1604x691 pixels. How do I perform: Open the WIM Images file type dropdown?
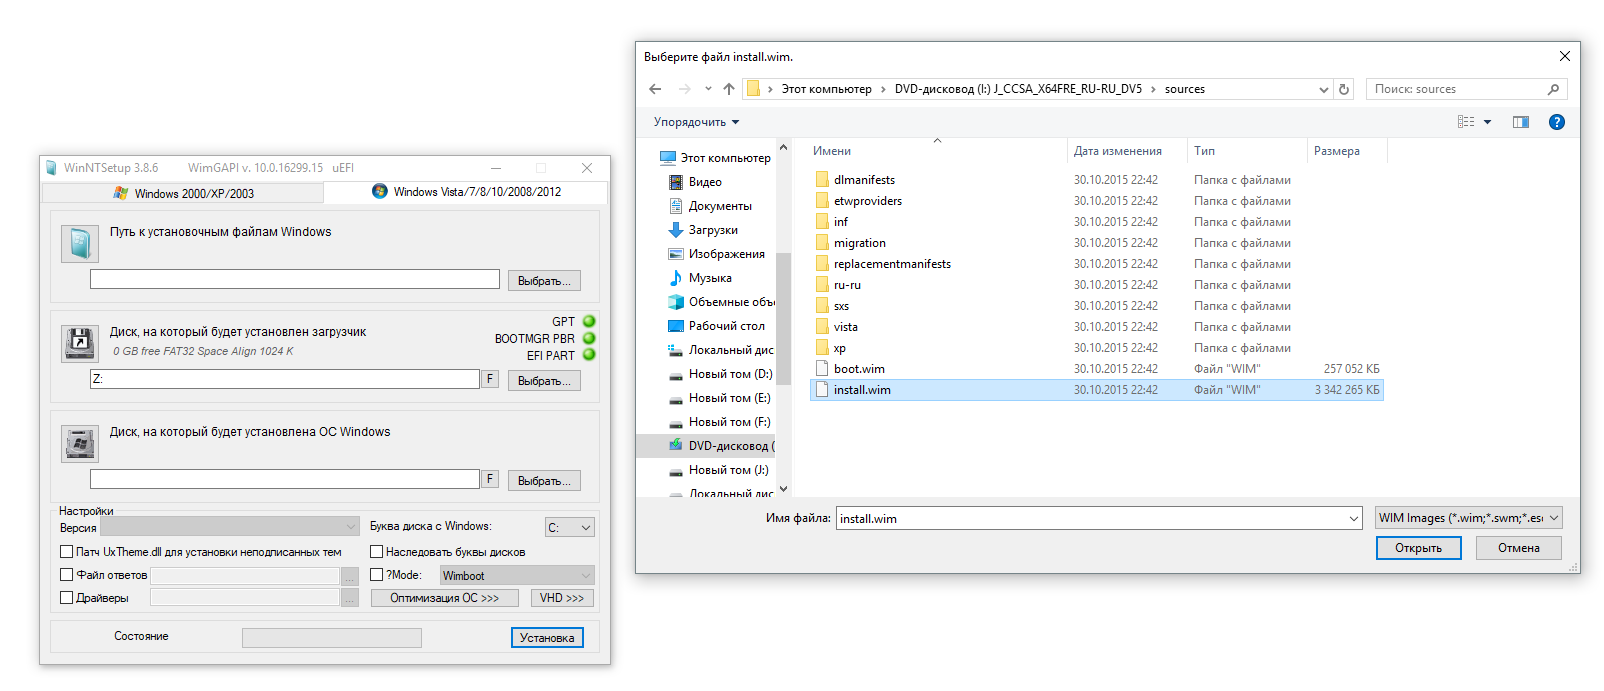tap(1469, 518)
